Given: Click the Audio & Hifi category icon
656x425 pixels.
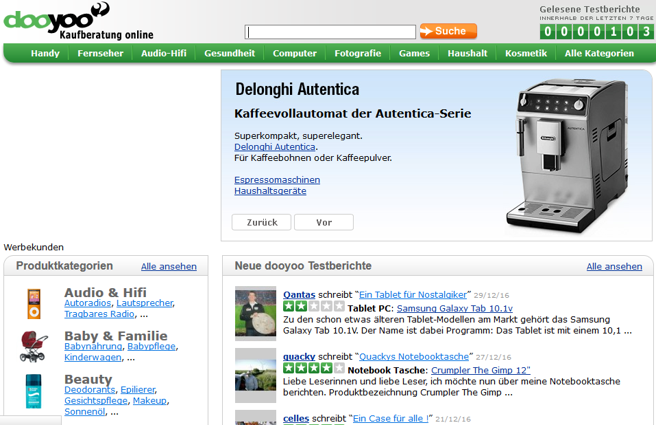Looking at the screenshot, I should pyautogui.click(x=34, y=304).
